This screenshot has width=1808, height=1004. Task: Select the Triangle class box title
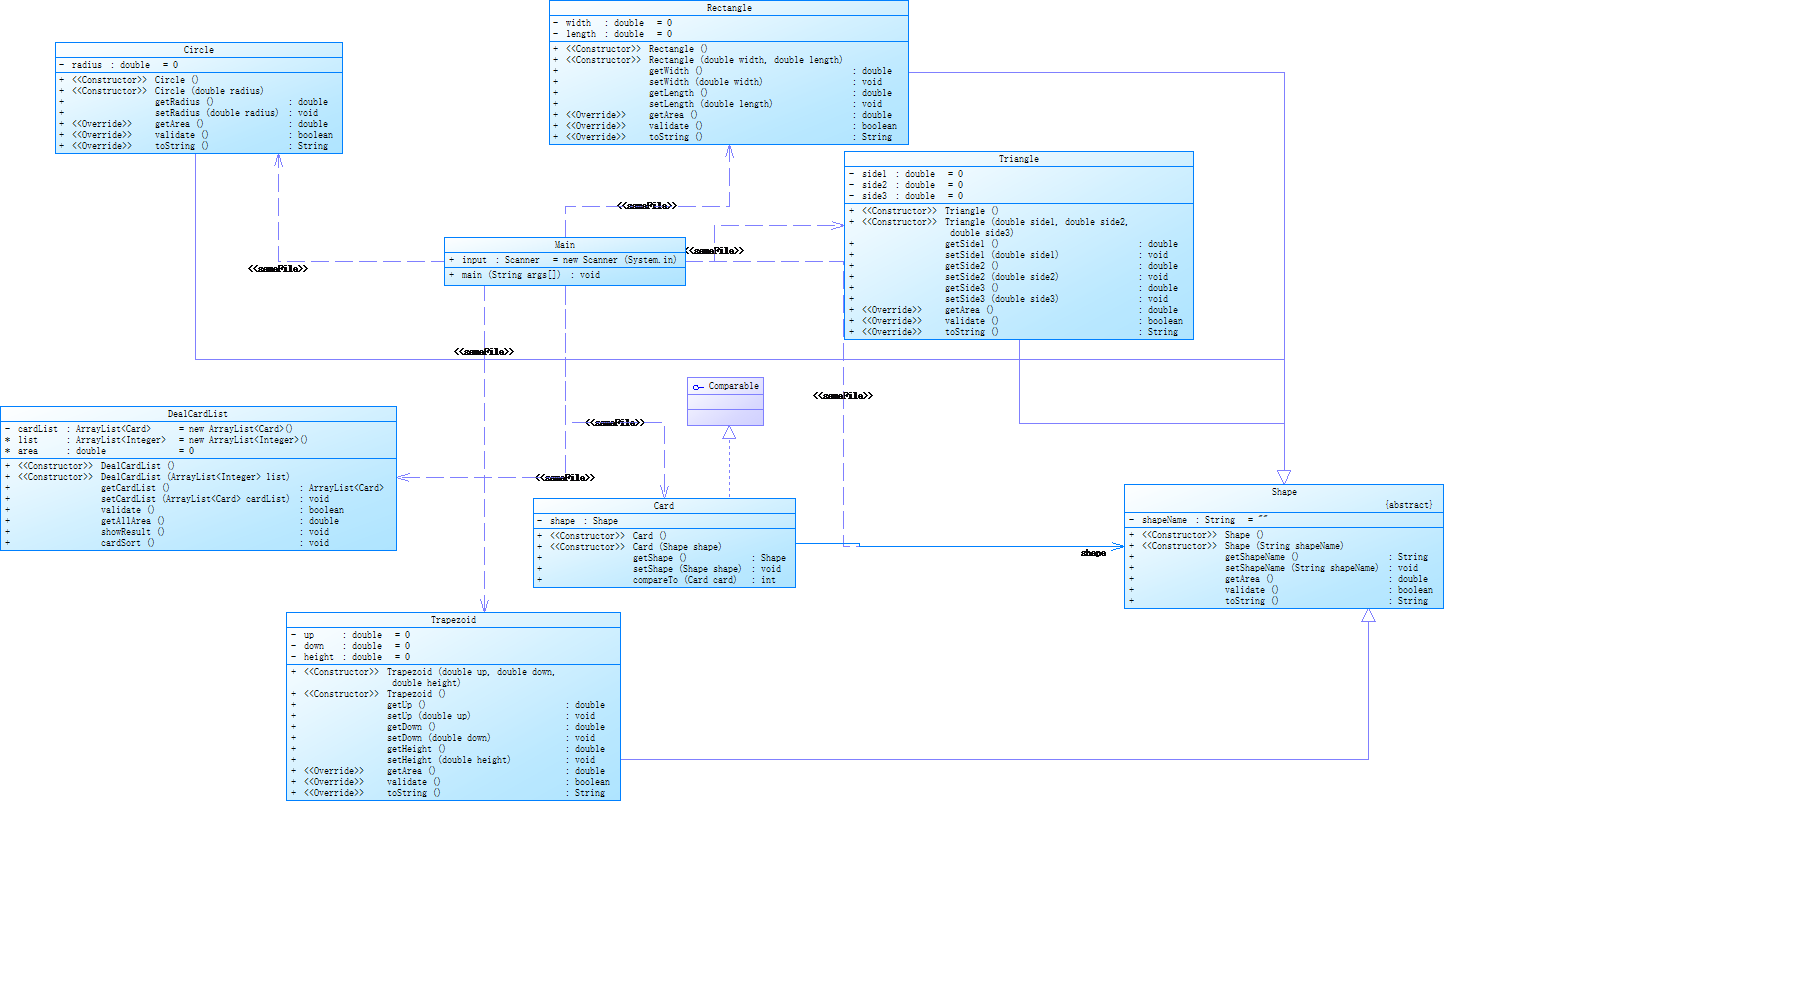coord(1019,159)
